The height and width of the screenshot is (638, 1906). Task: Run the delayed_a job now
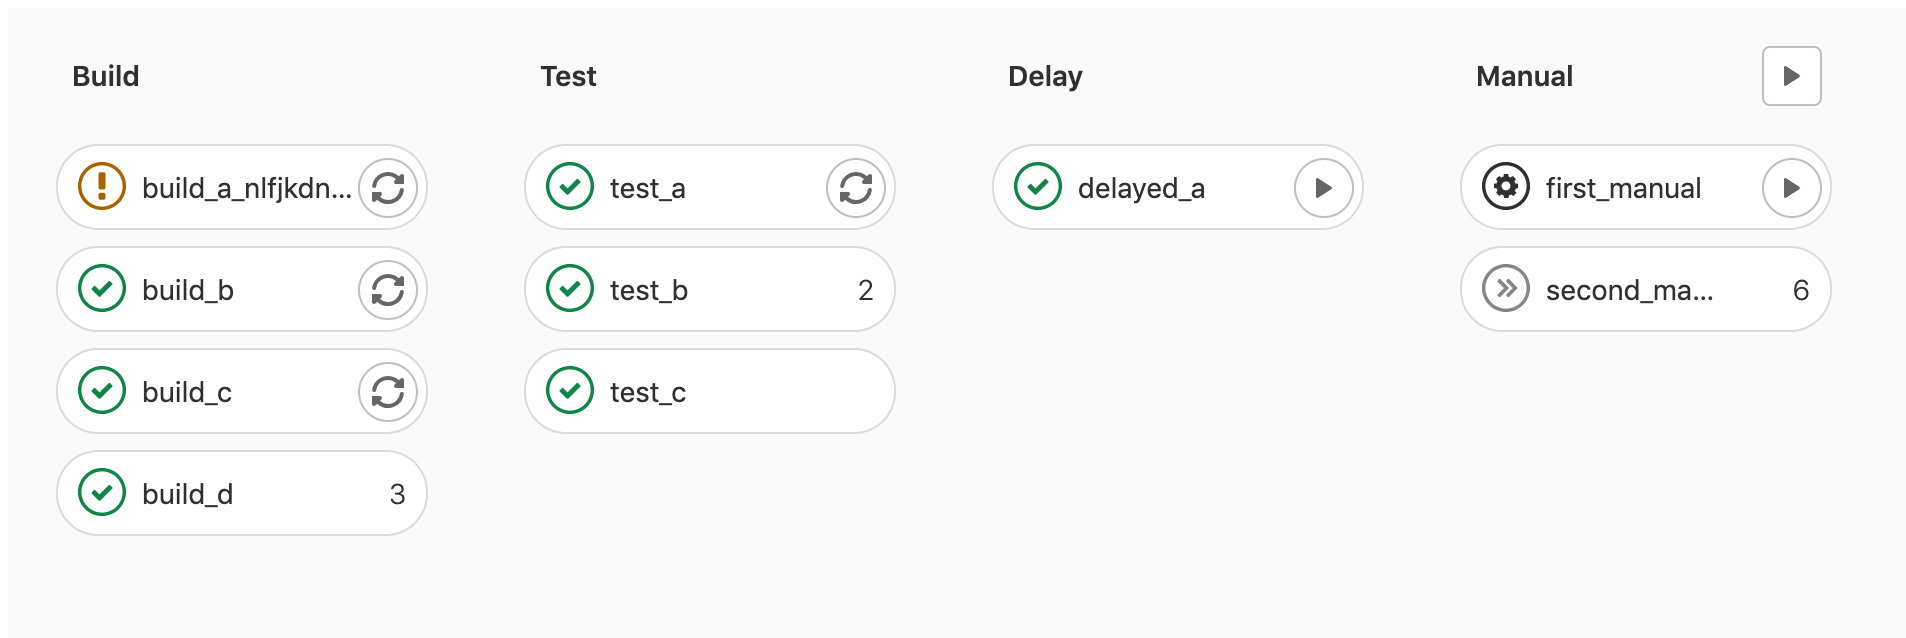[x=1324, y=188]
